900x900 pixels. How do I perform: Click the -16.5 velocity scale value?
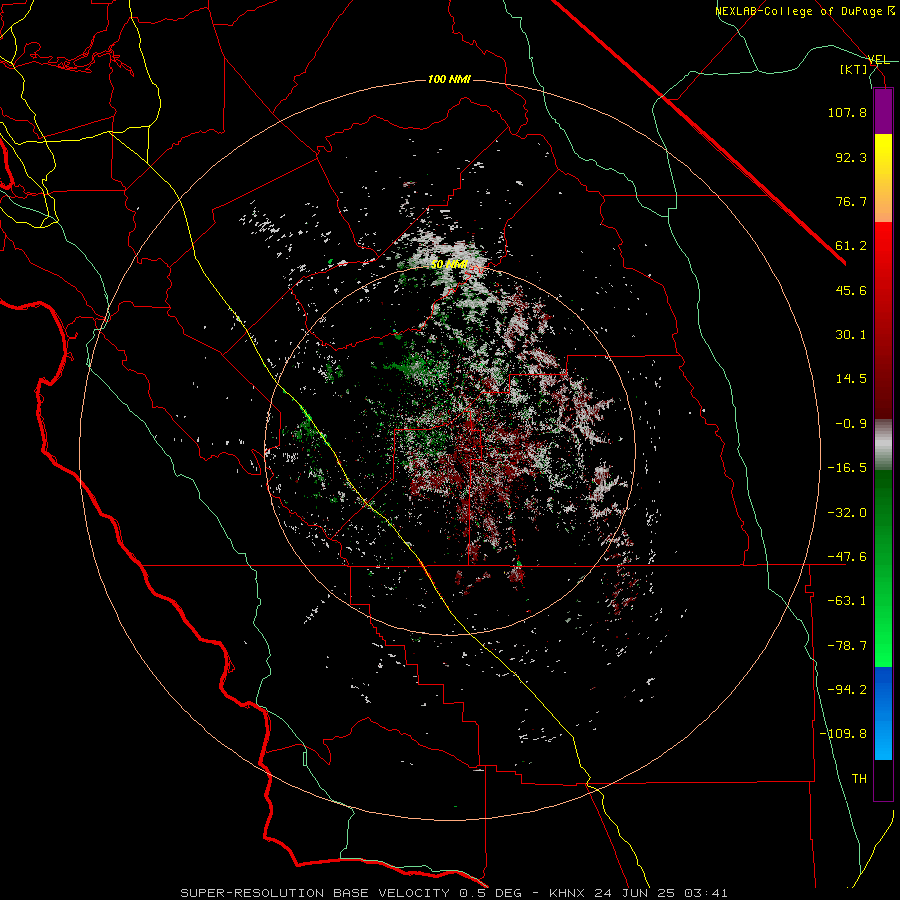click(847, 468)
